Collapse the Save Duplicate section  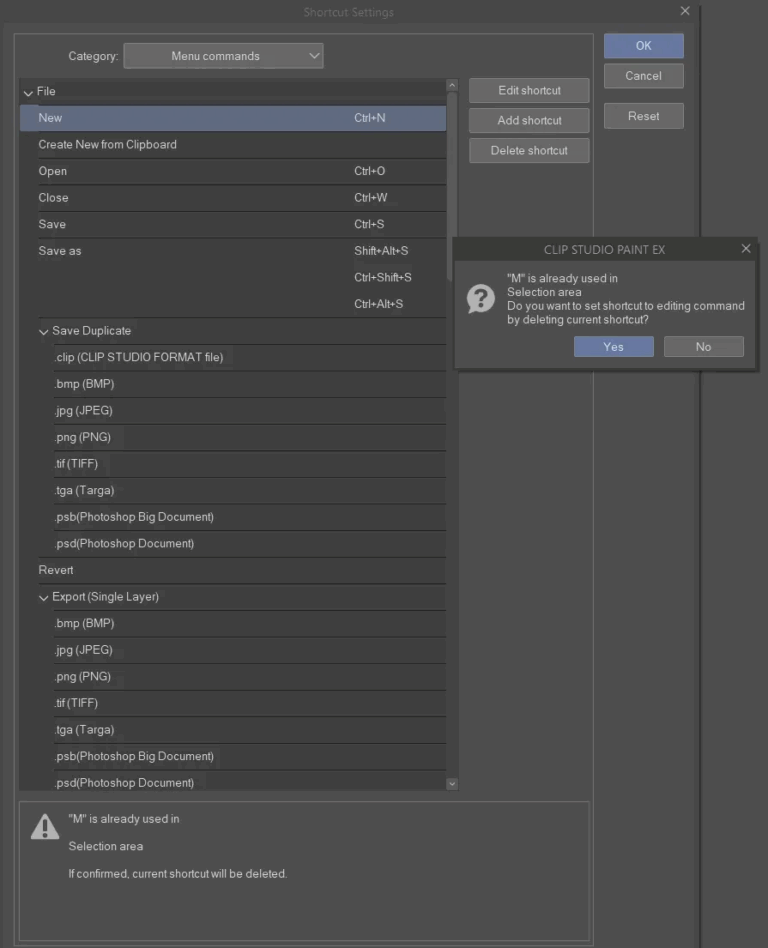click(x=43, y=330)
